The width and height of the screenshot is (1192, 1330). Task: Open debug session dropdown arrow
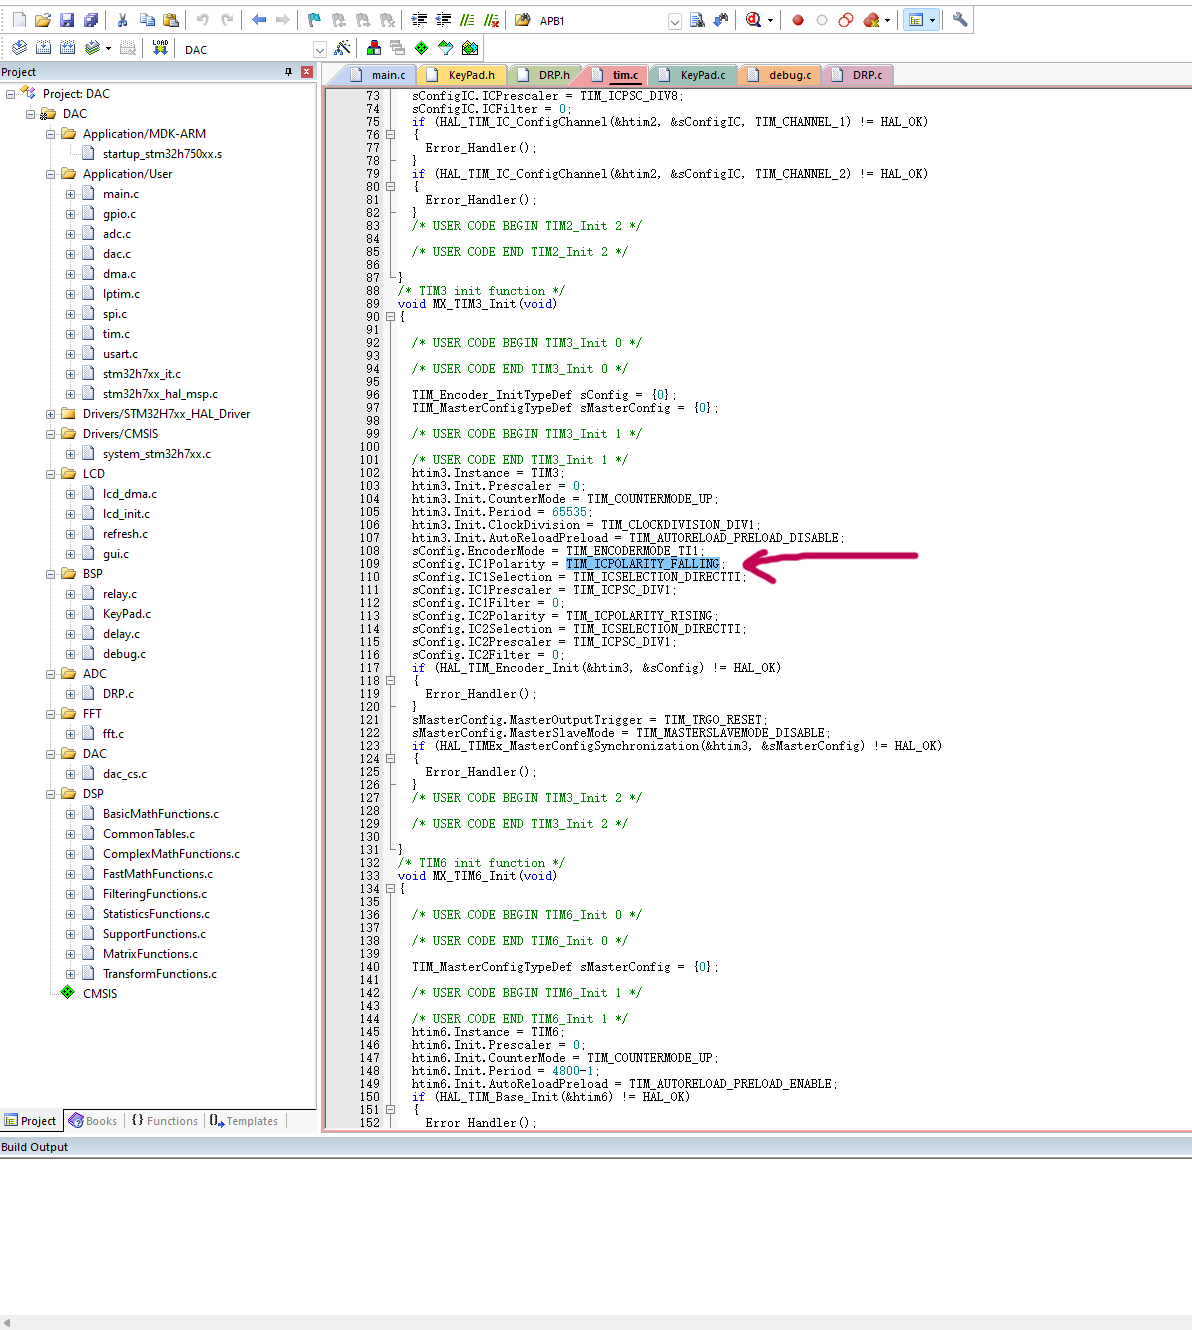(x=770, y=20)
